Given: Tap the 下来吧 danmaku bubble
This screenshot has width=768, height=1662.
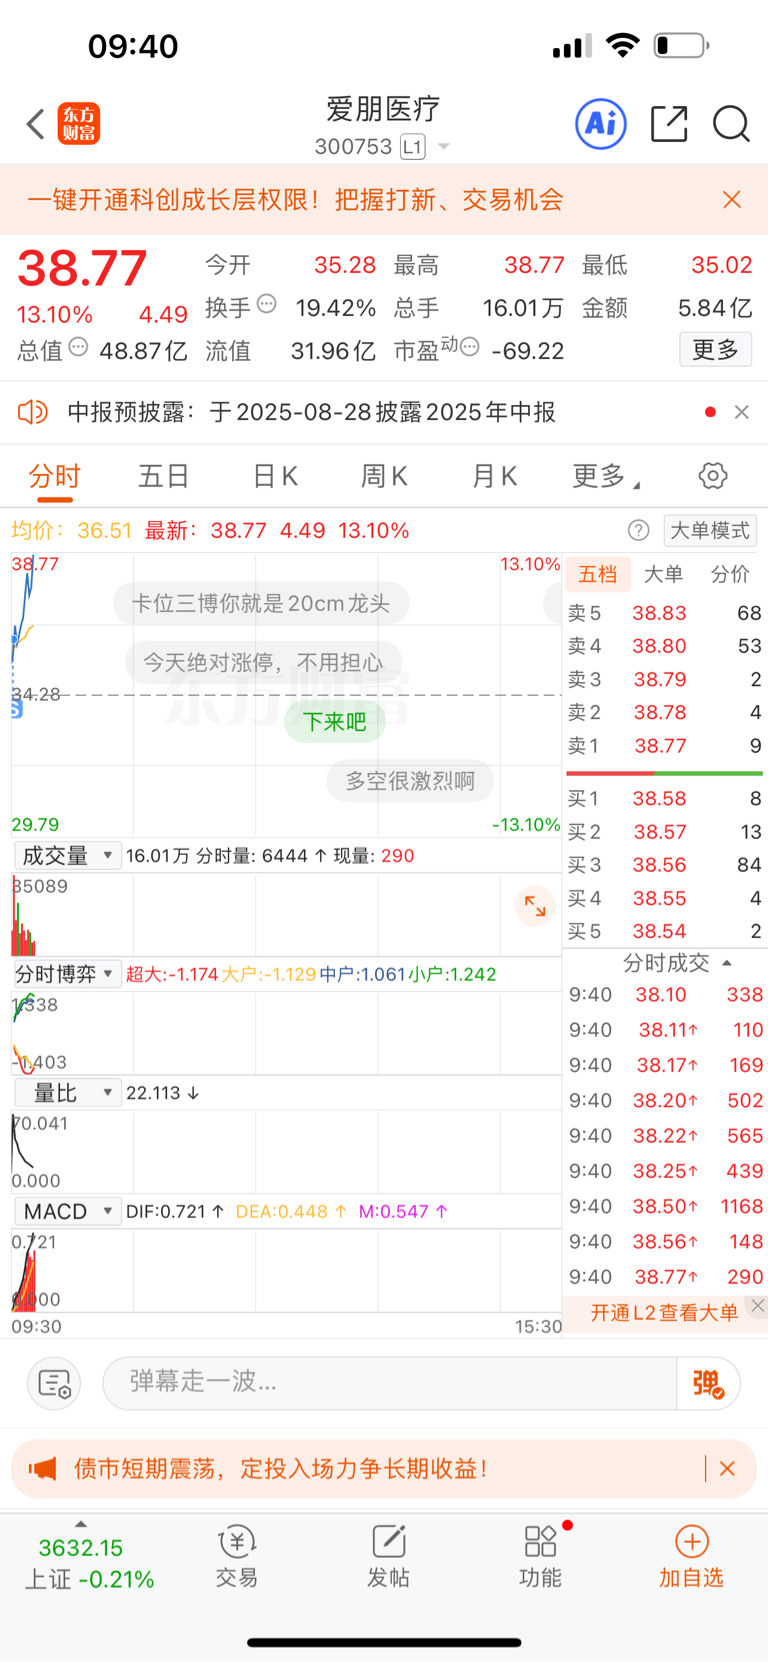Looking at the screenshot, I should (x=335, y=722).
